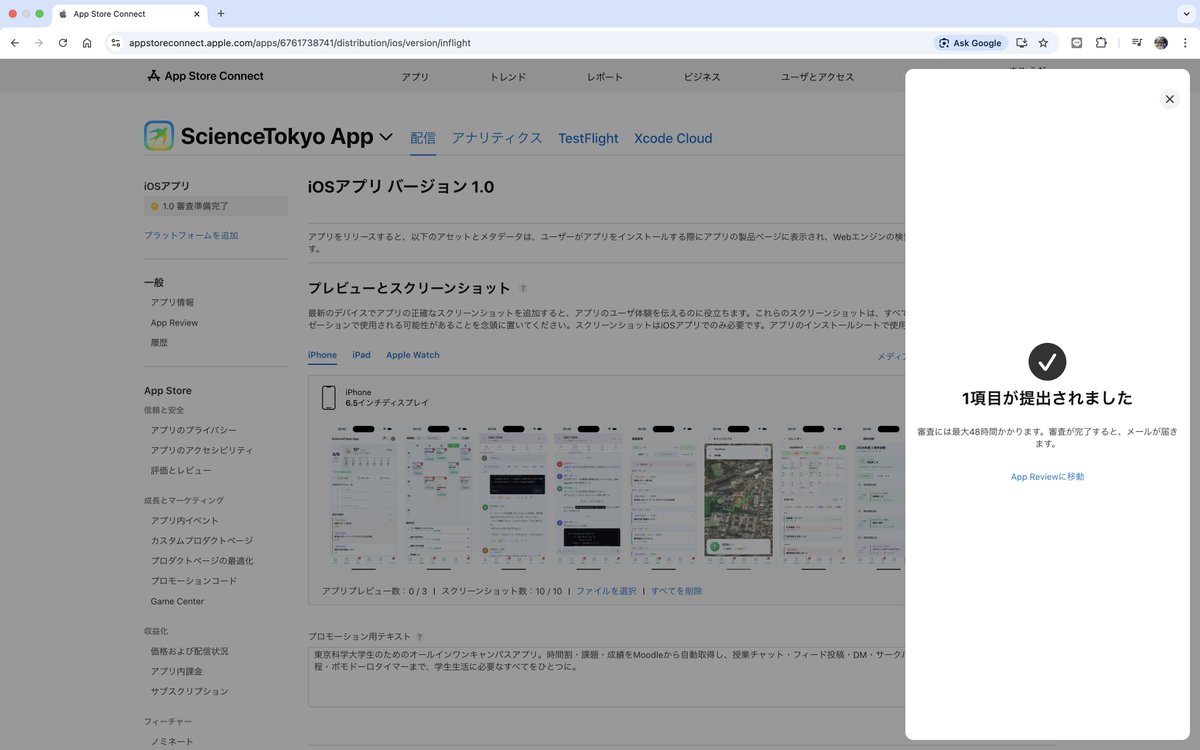Switch to the TestFlight tab
This screenshot has height=750, width=1200.
pos(587,138)
